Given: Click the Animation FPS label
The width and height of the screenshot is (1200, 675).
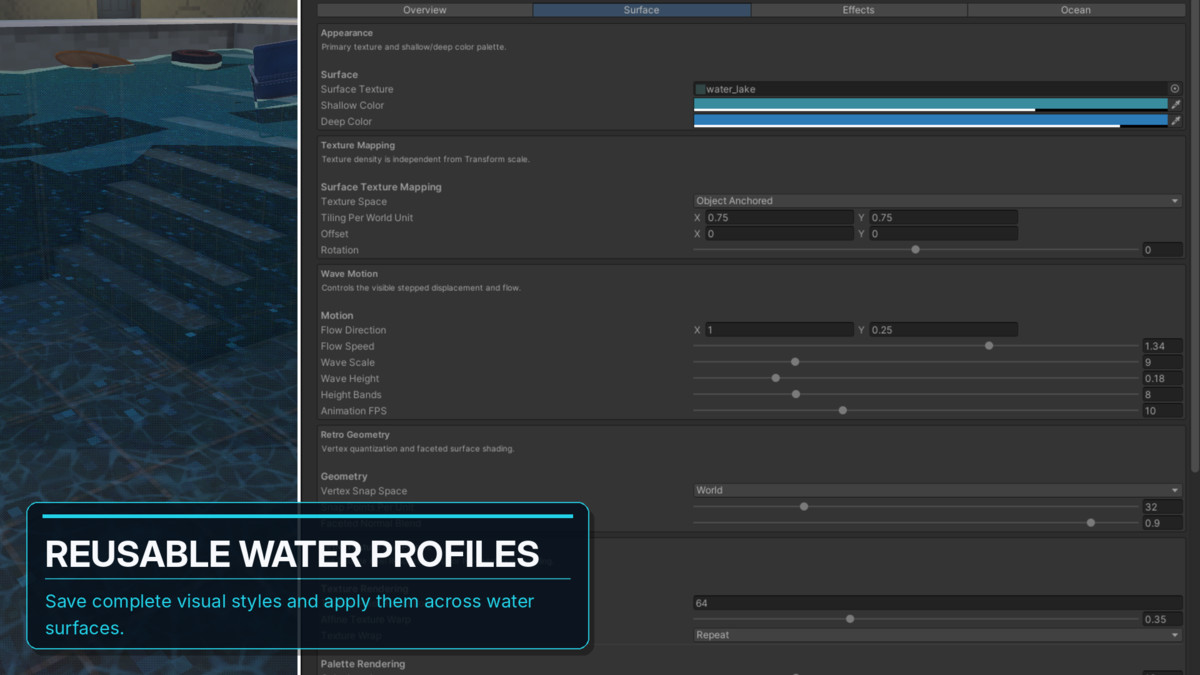Looking at the screenshot, I should click(x=353, y=410).
